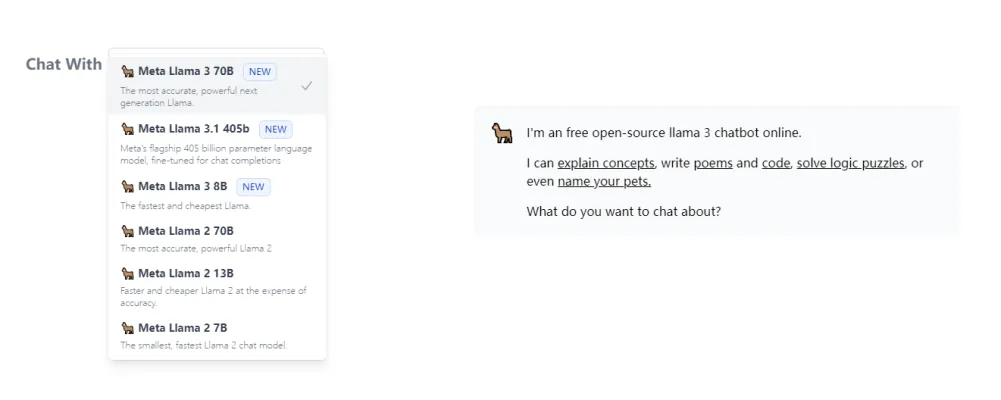Follow the "poems" link in the message
Viewport: 1001px width, 400px height.
pyautogui.click(x=713, y=163)
